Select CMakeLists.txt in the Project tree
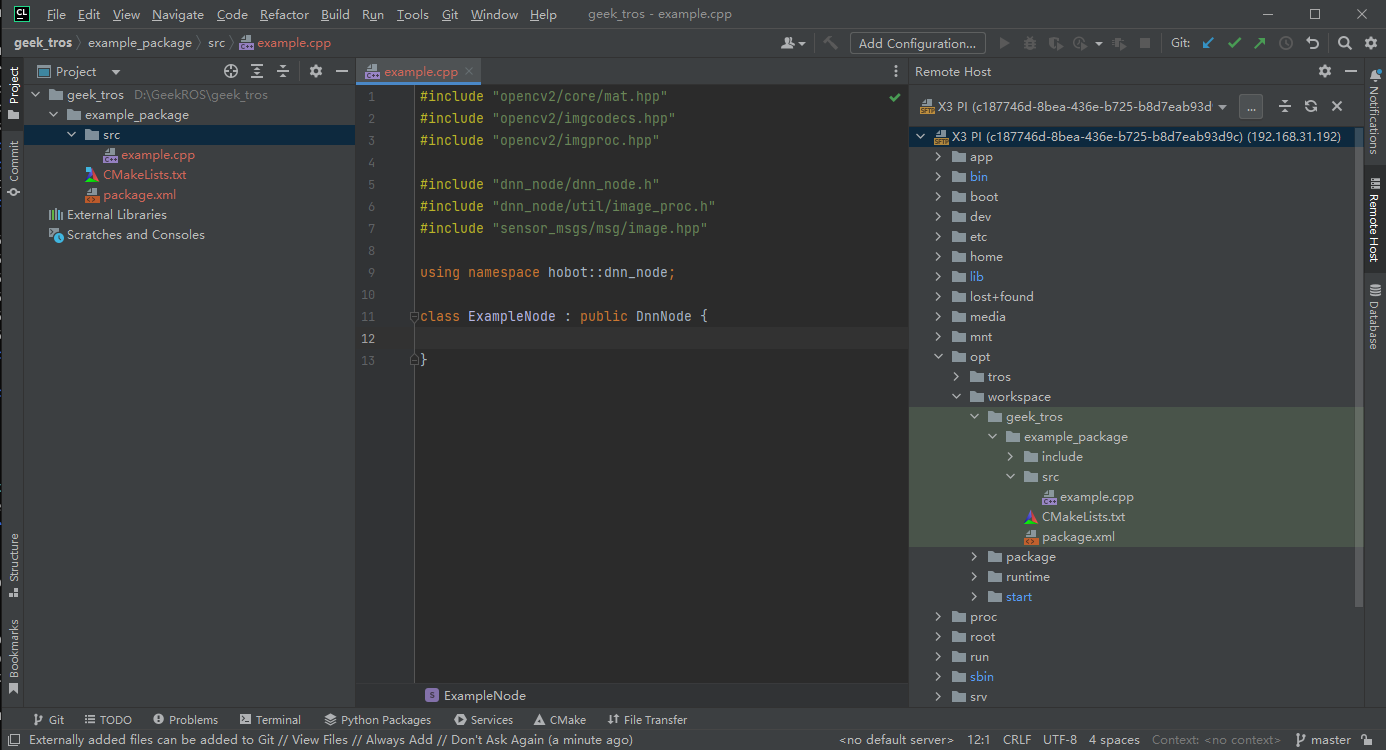The height and width of the screenshot is (750, 1386). tap(144, 175)
